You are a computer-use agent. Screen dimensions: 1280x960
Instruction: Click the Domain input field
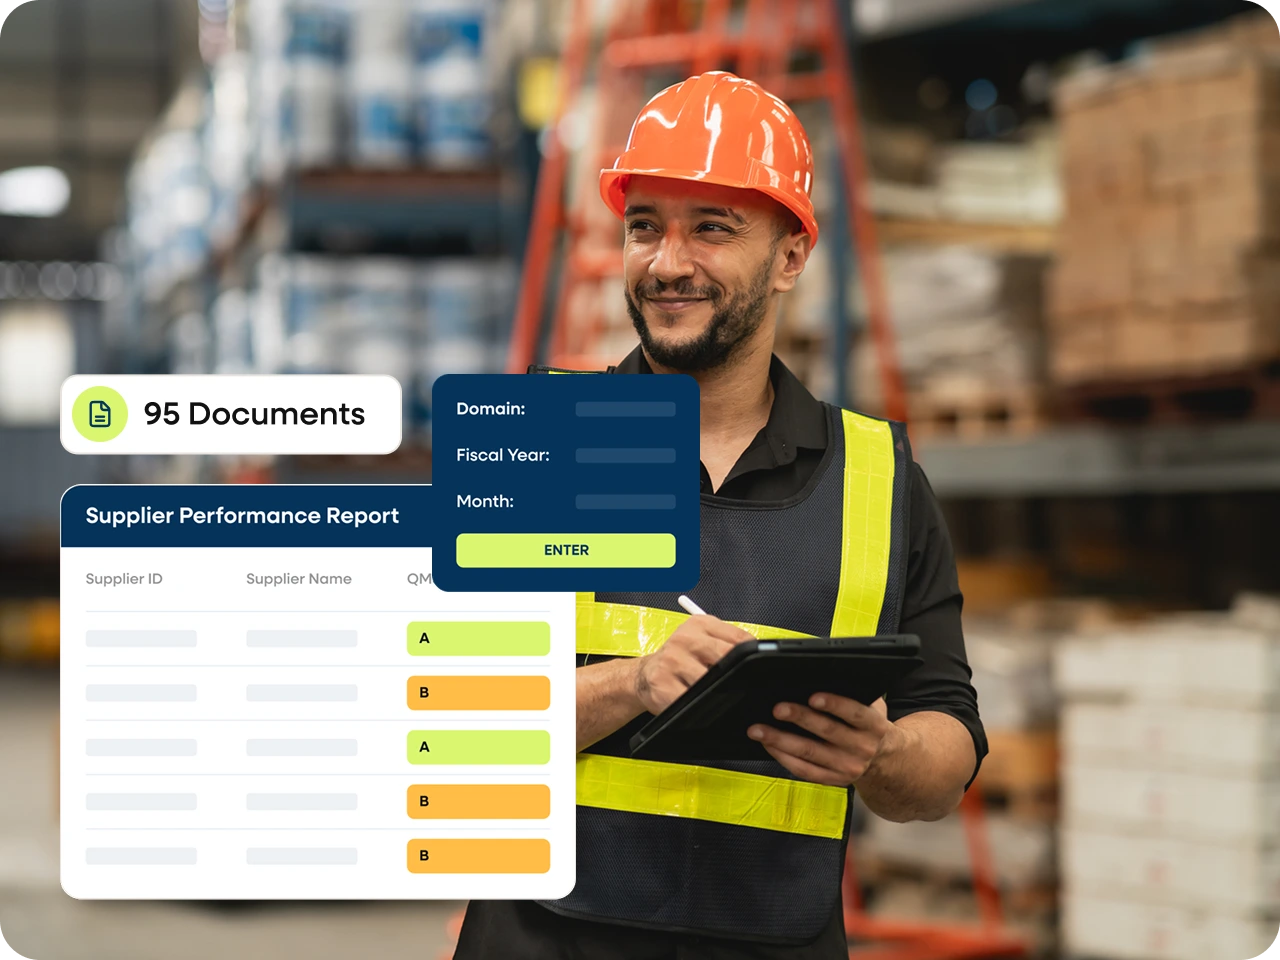coord(626,409)
